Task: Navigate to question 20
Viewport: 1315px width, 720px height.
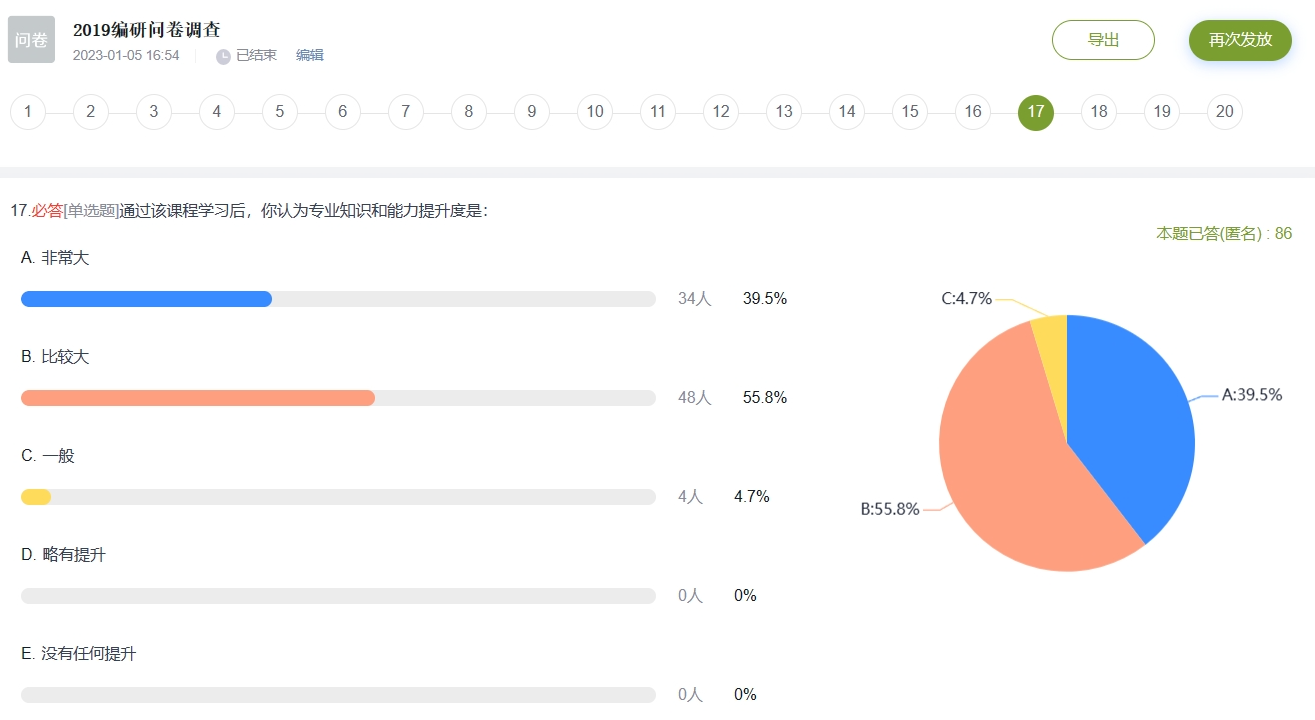Action: (1225, 112)
